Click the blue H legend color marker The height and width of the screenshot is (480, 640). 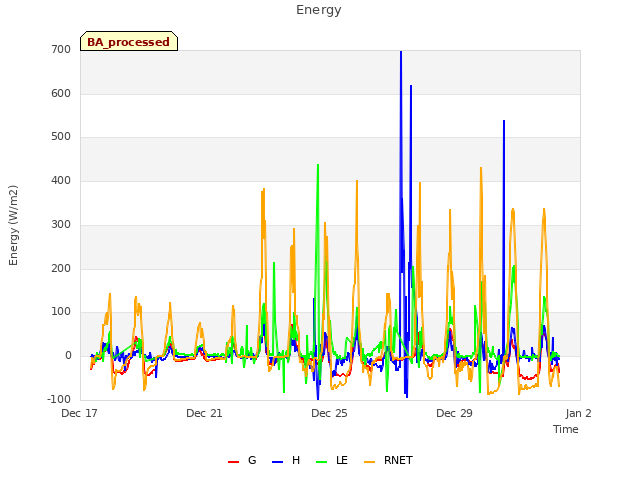tap(277, 462)
